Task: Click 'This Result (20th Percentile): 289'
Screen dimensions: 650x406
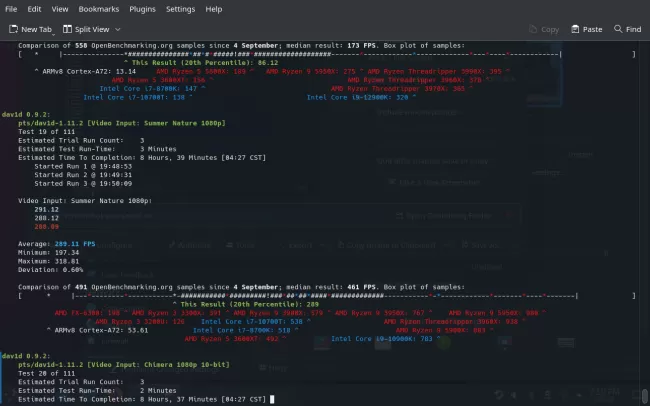Action: (x=250, y=304)
